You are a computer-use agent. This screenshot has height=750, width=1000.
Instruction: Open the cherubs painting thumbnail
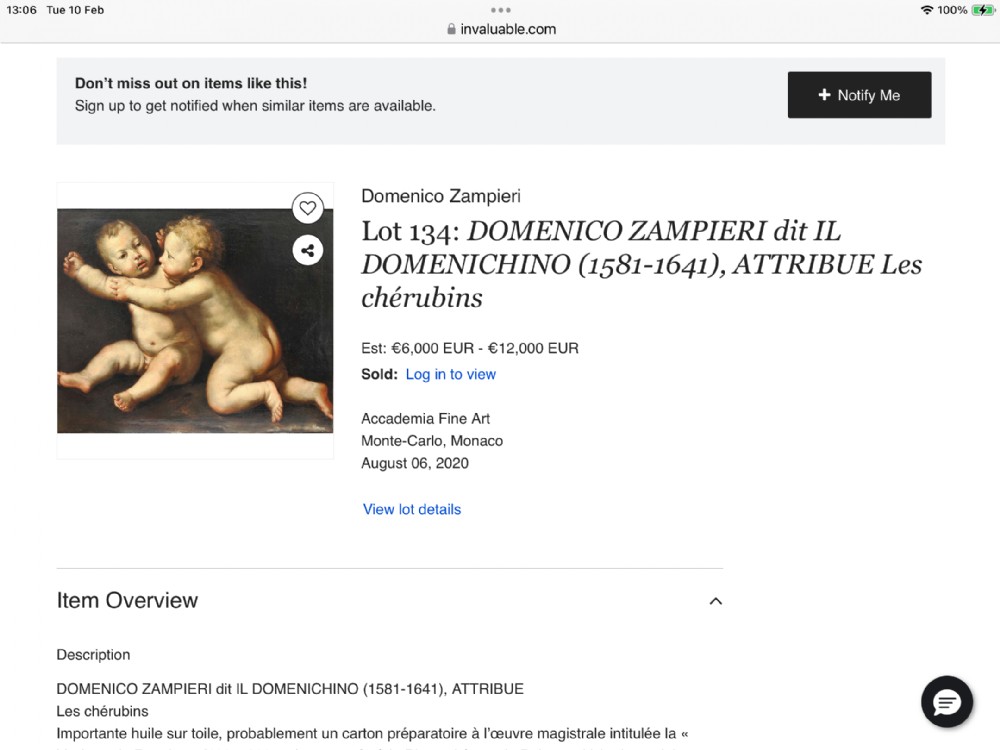tap(195, 321)
